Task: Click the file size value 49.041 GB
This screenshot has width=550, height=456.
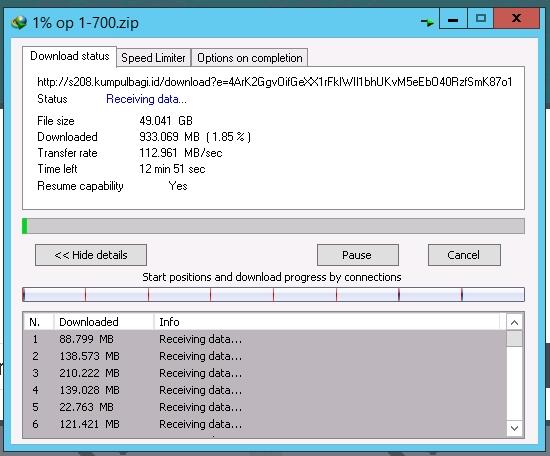Action: tap(166, 121)
